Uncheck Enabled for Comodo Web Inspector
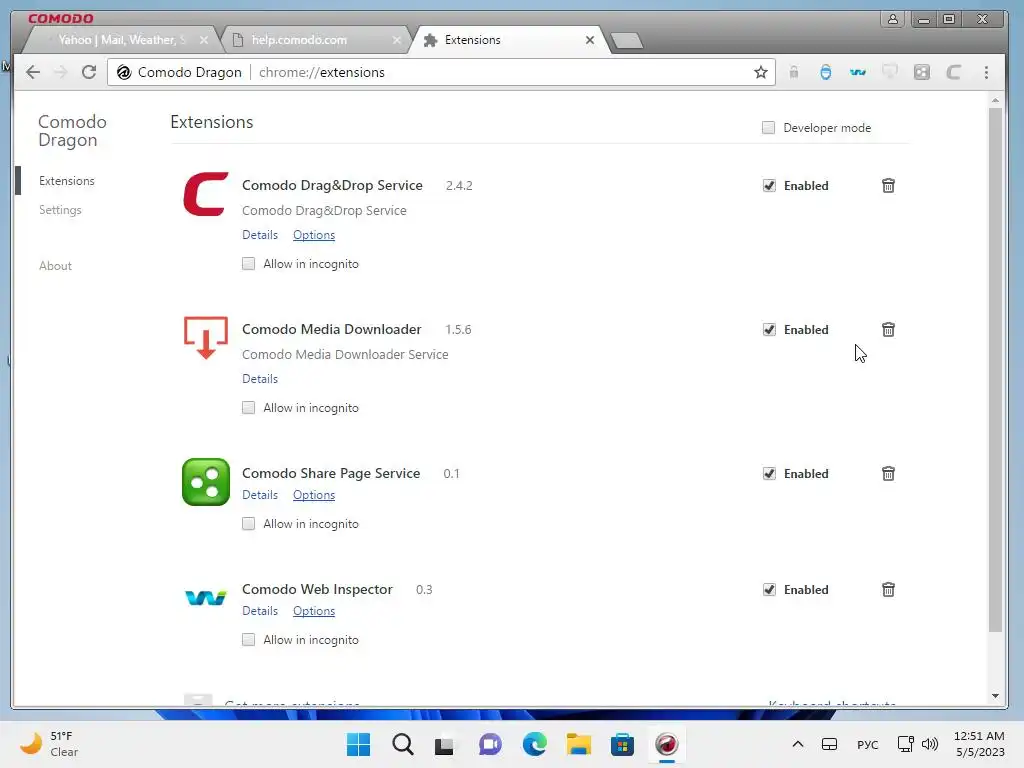 [x=769, y=590]
